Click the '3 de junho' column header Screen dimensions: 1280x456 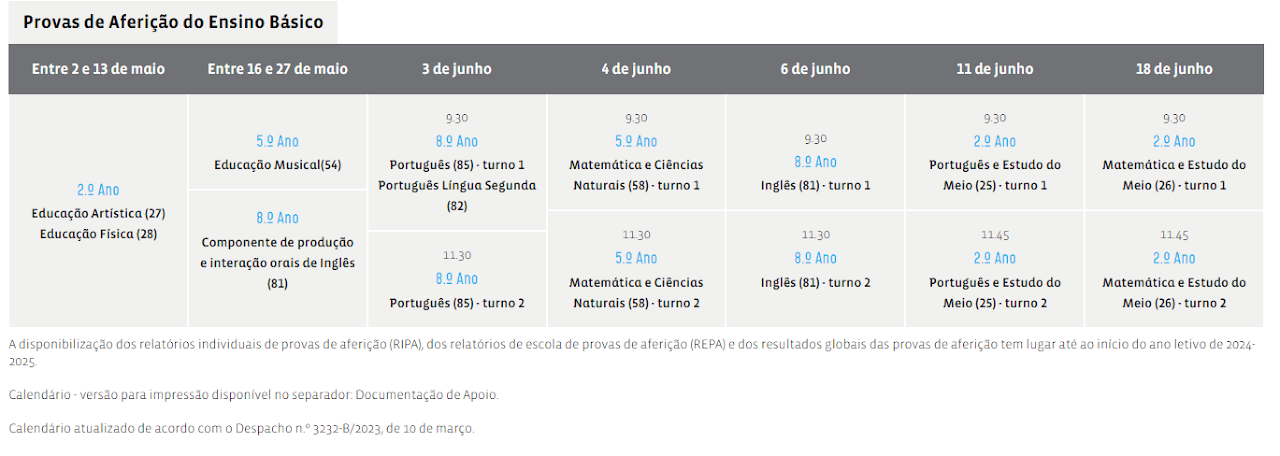coord(456,69)
